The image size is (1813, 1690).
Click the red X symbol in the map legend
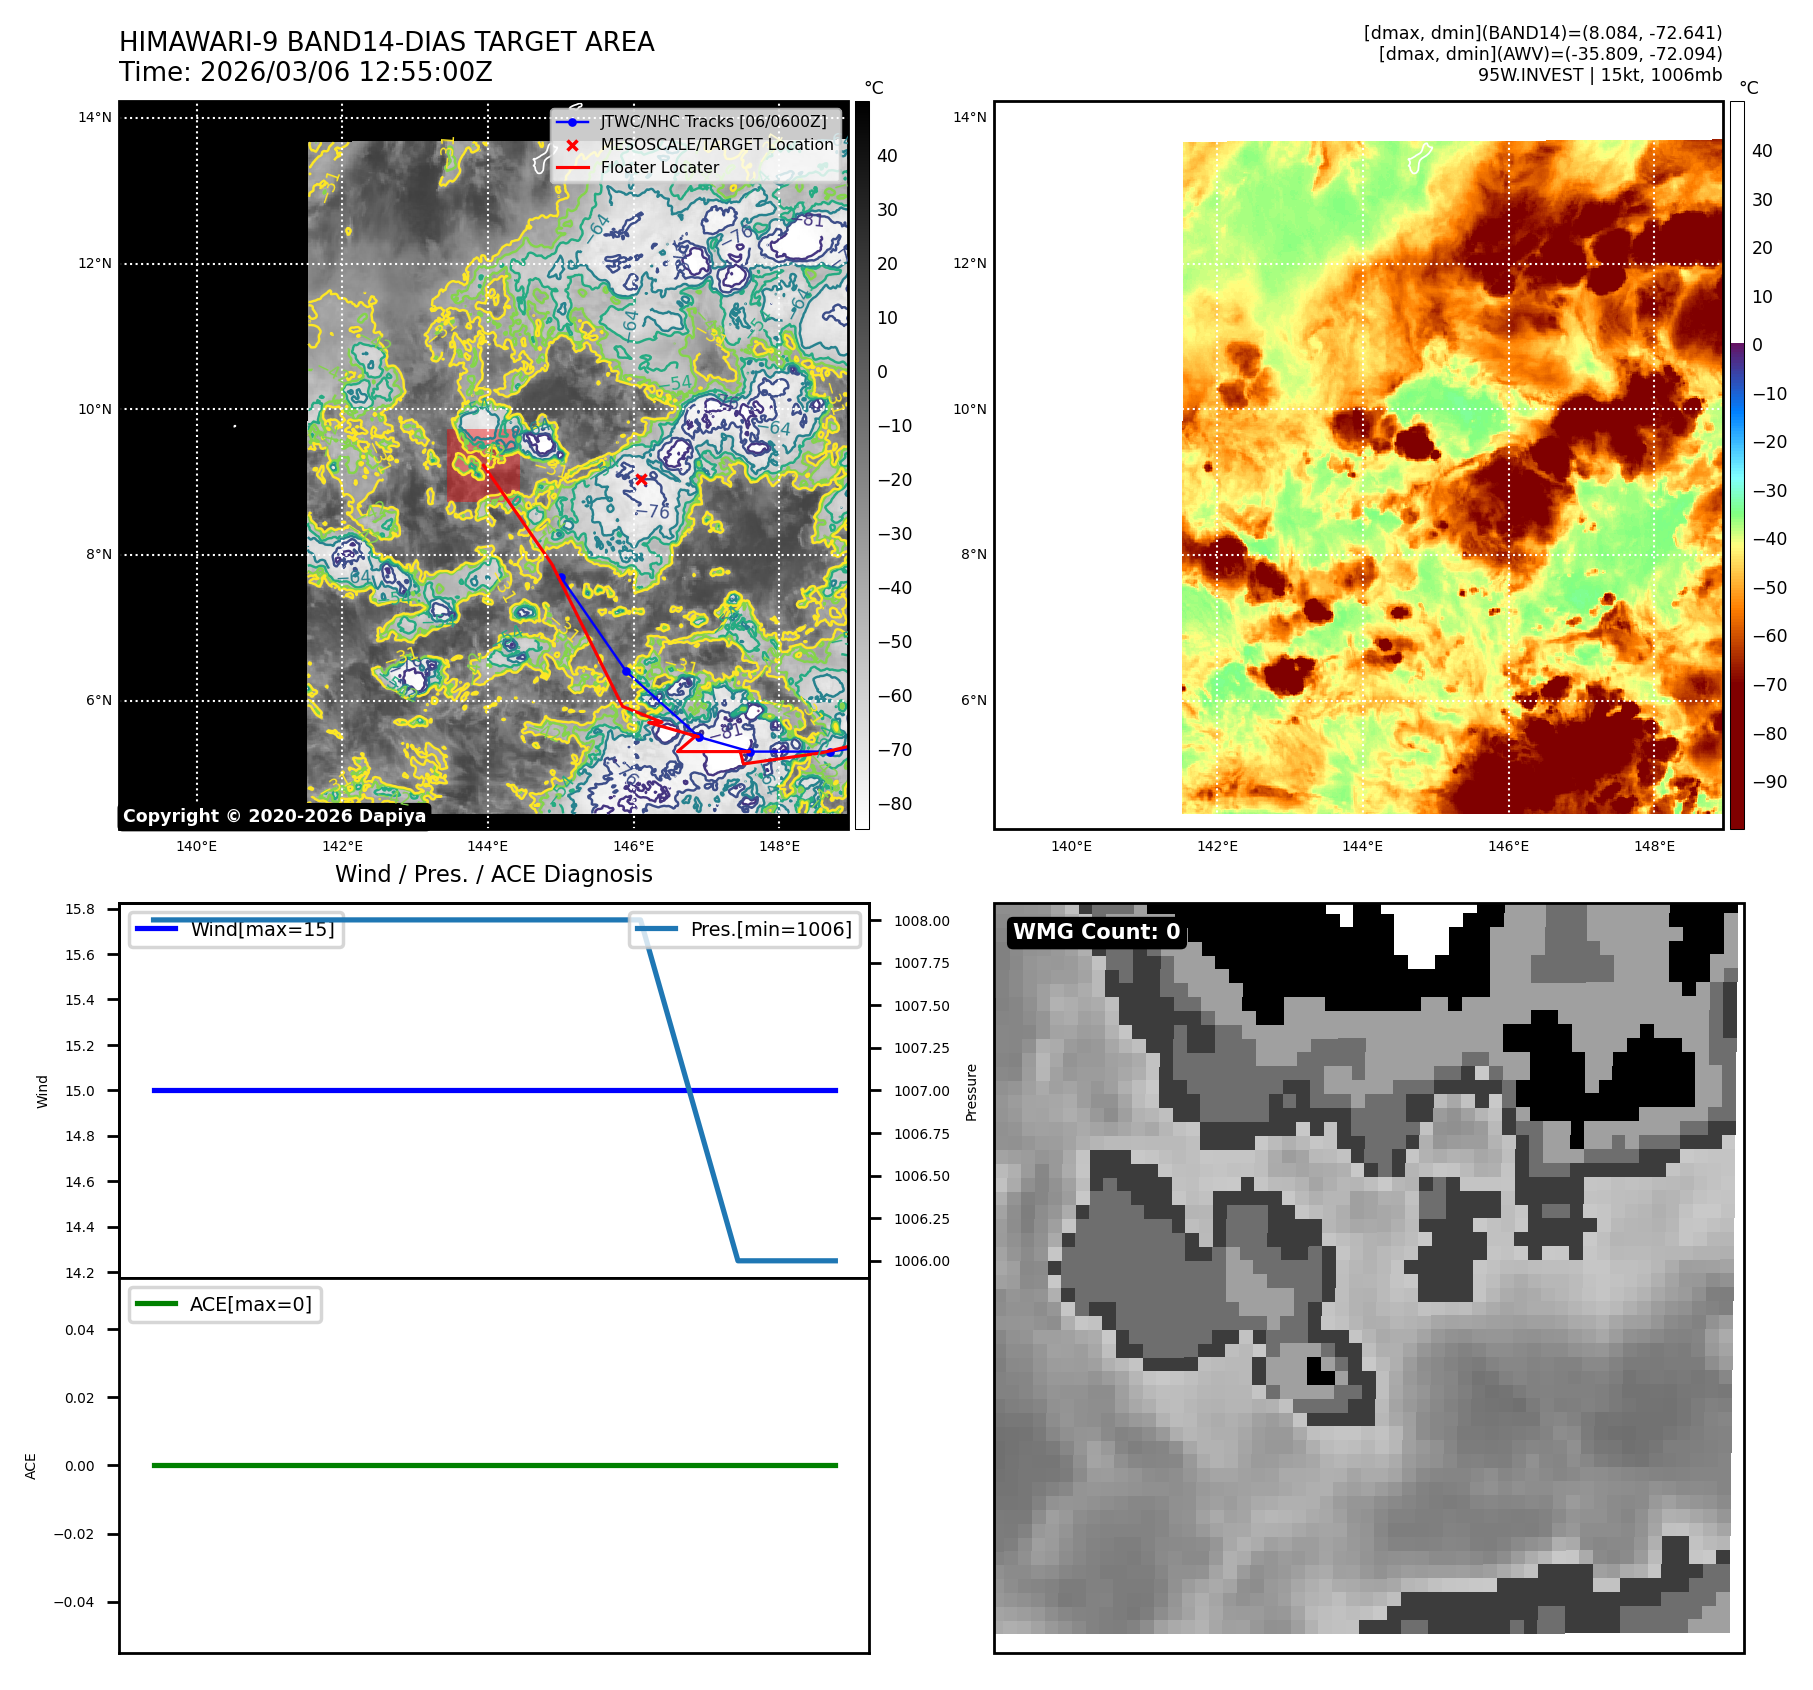[572, 145]
